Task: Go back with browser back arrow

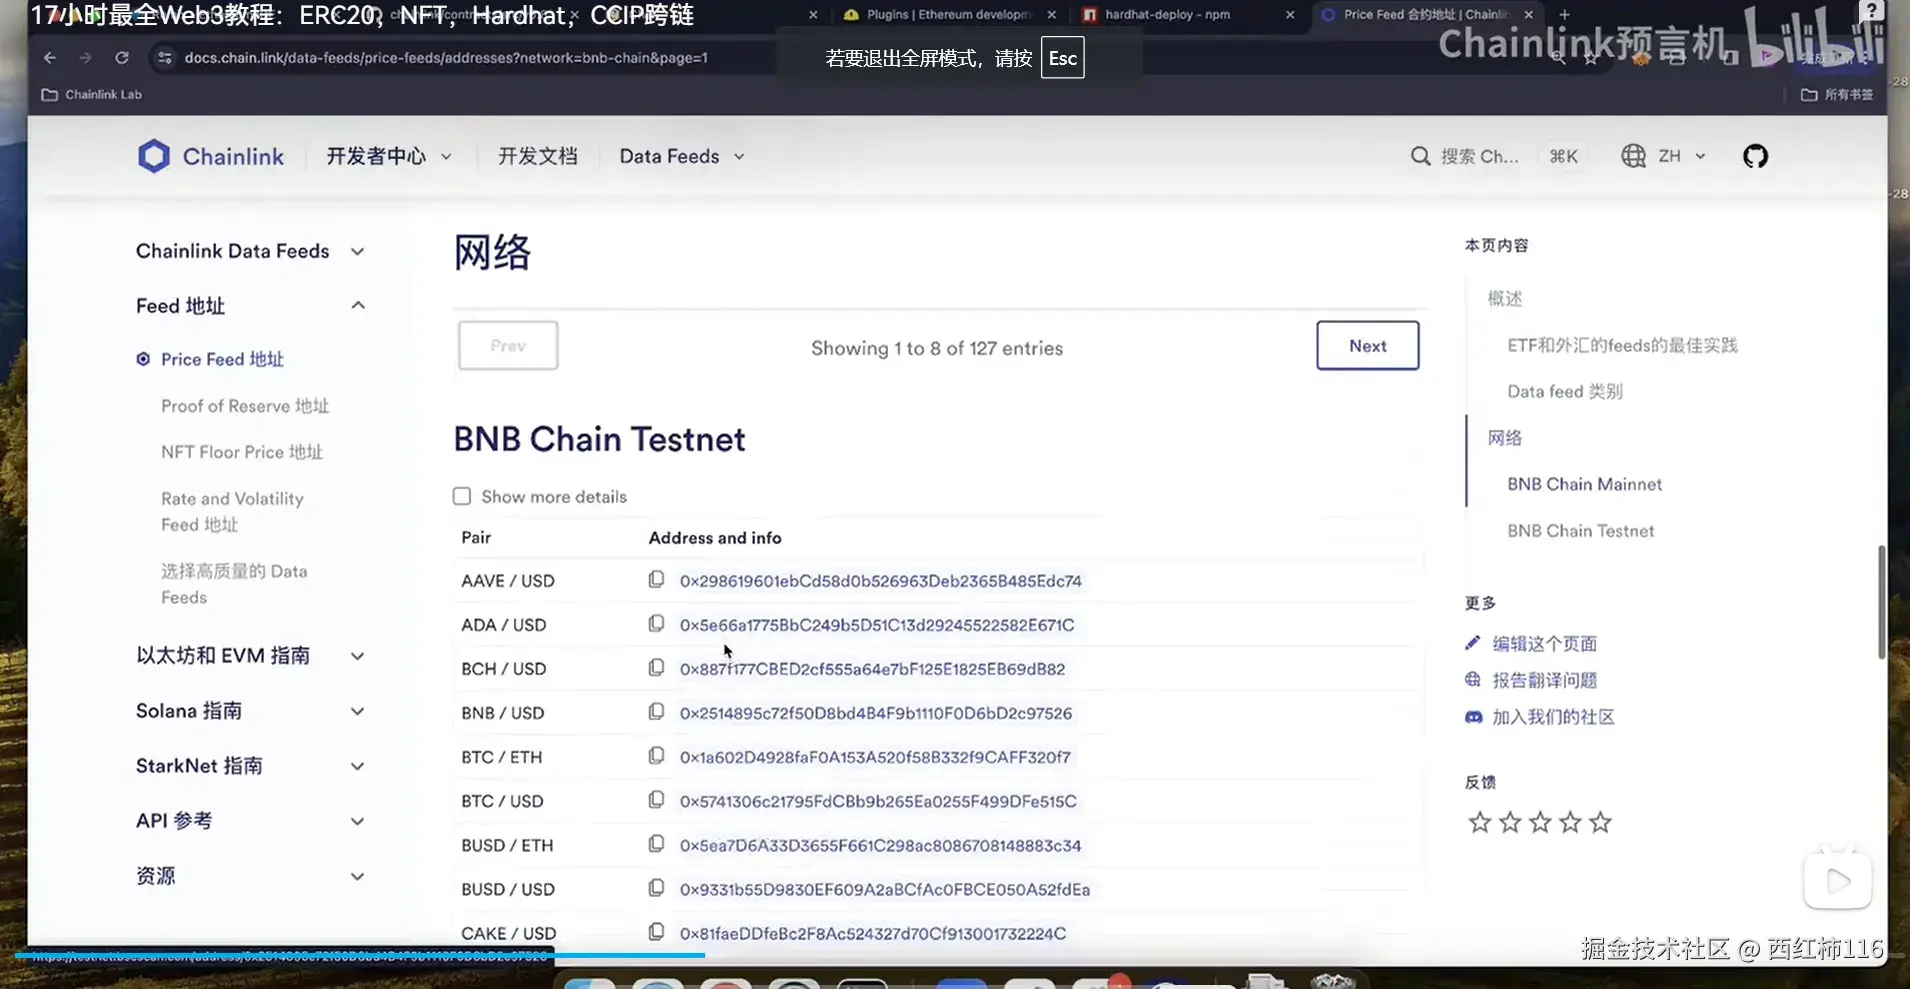Action: (50, 58)
